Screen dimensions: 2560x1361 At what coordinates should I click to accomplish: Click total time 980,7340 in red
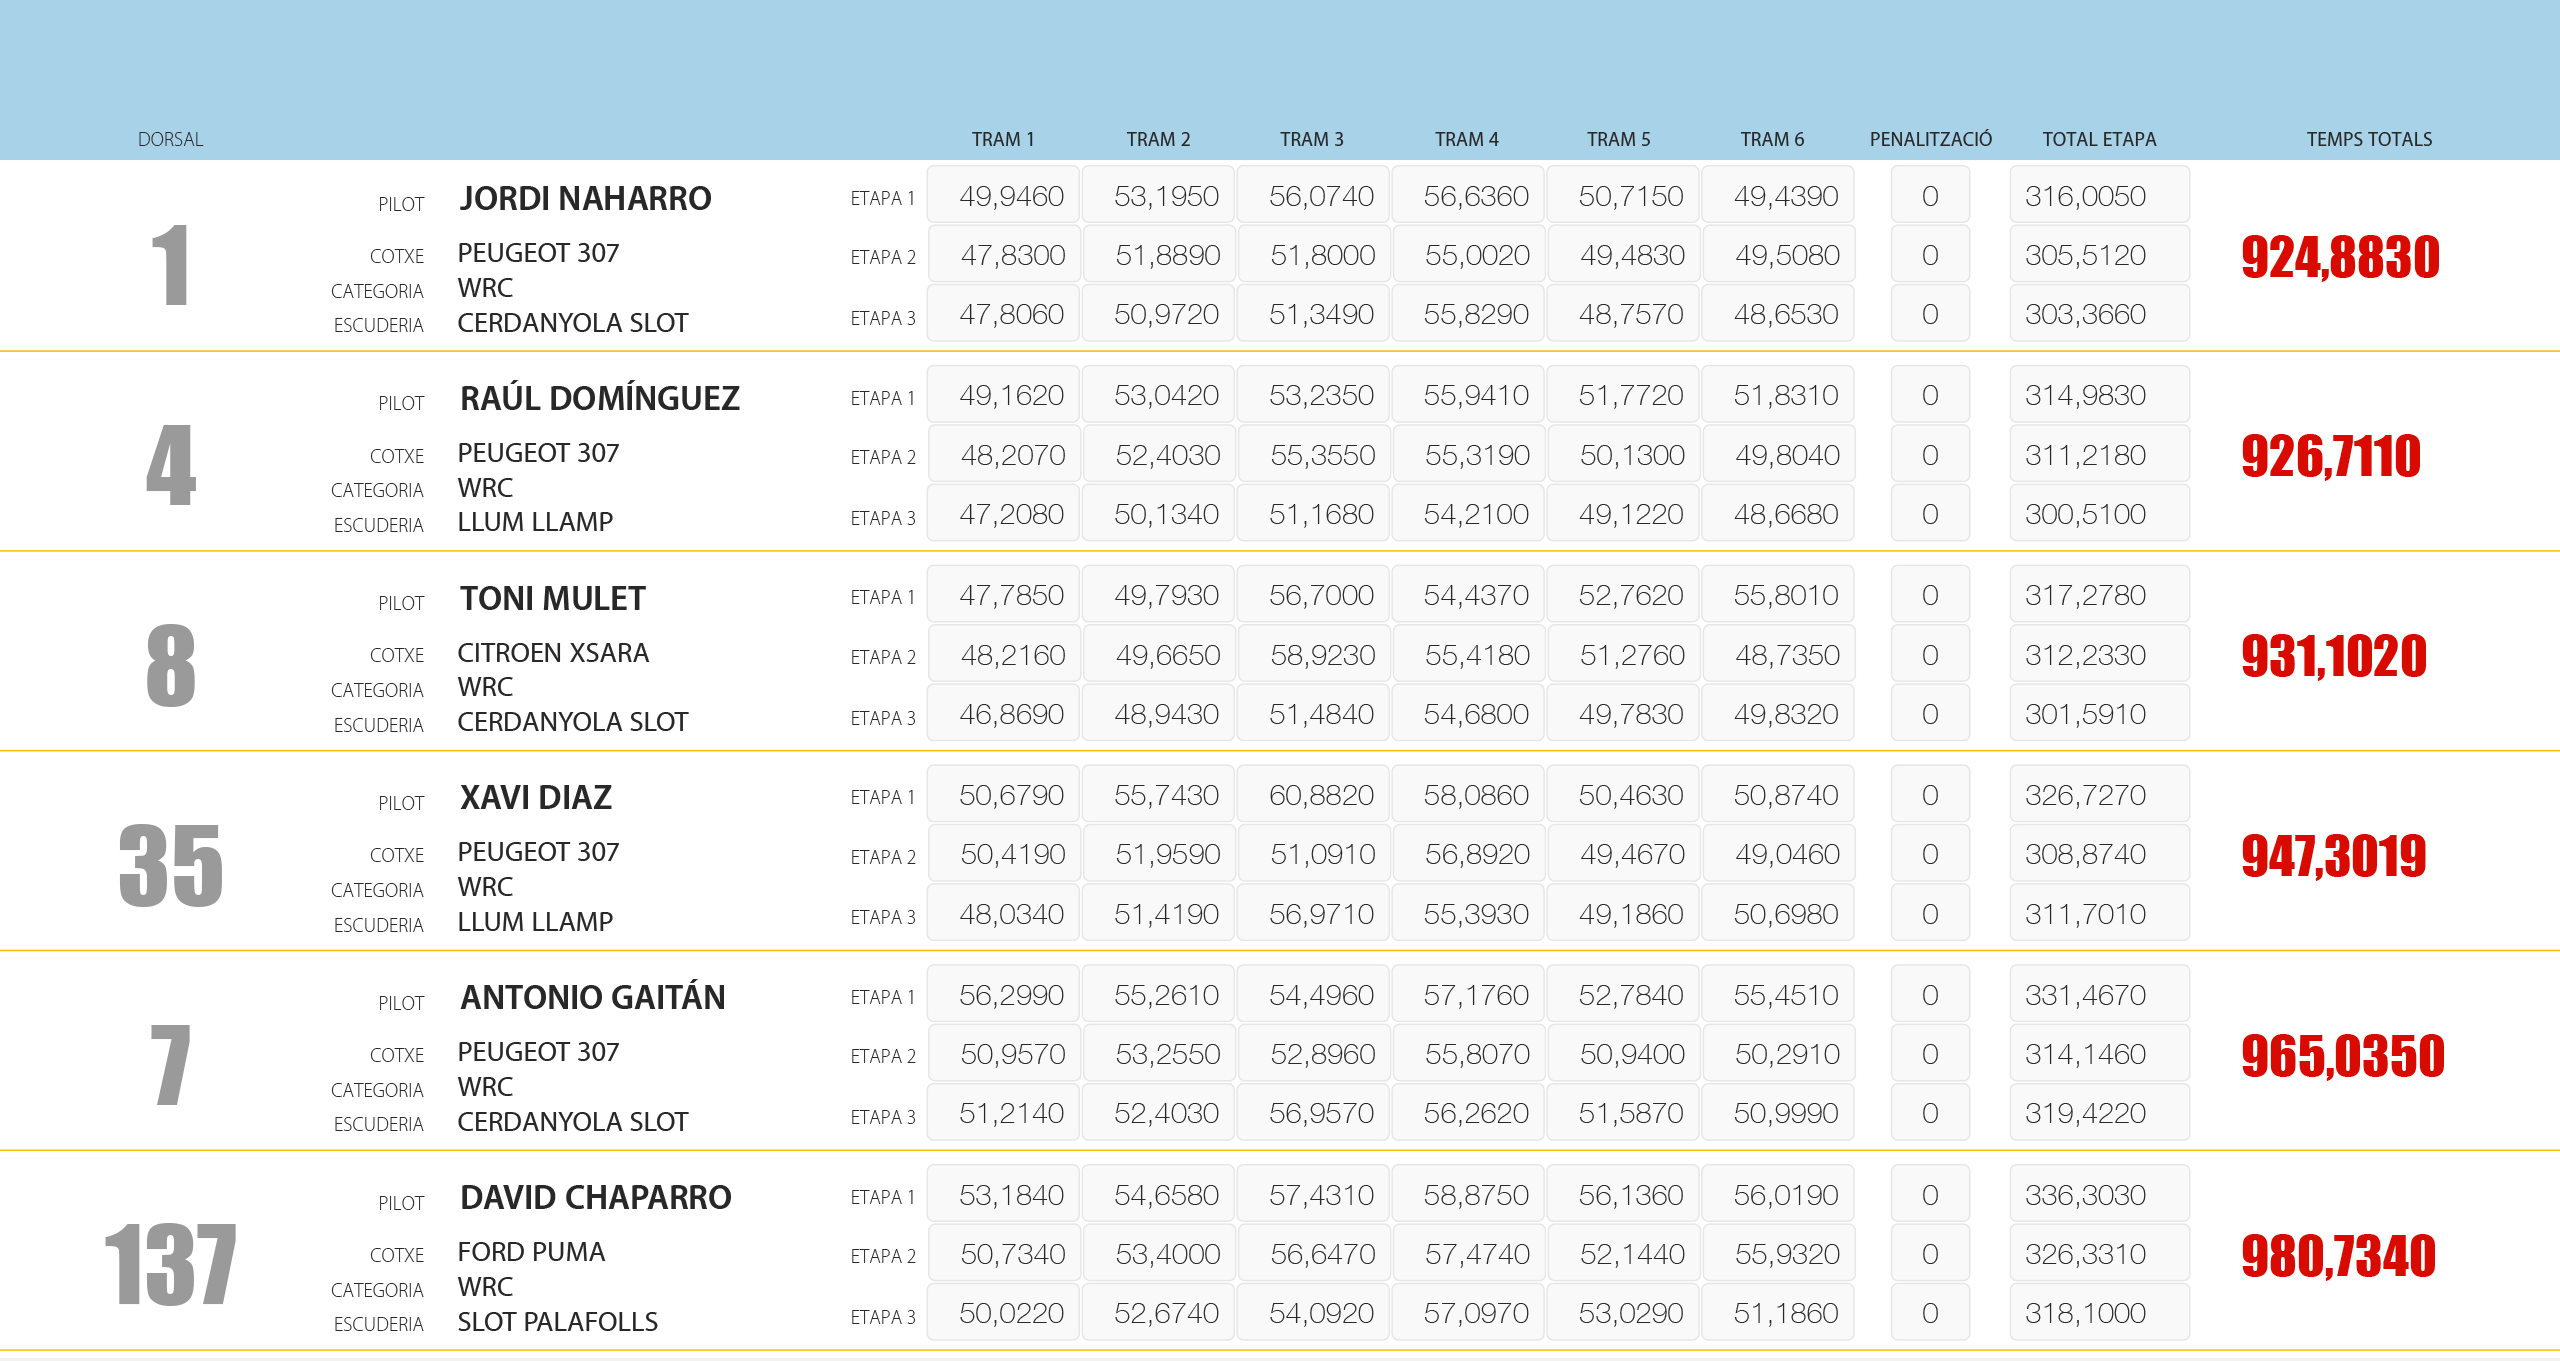pos(2338,1256)
